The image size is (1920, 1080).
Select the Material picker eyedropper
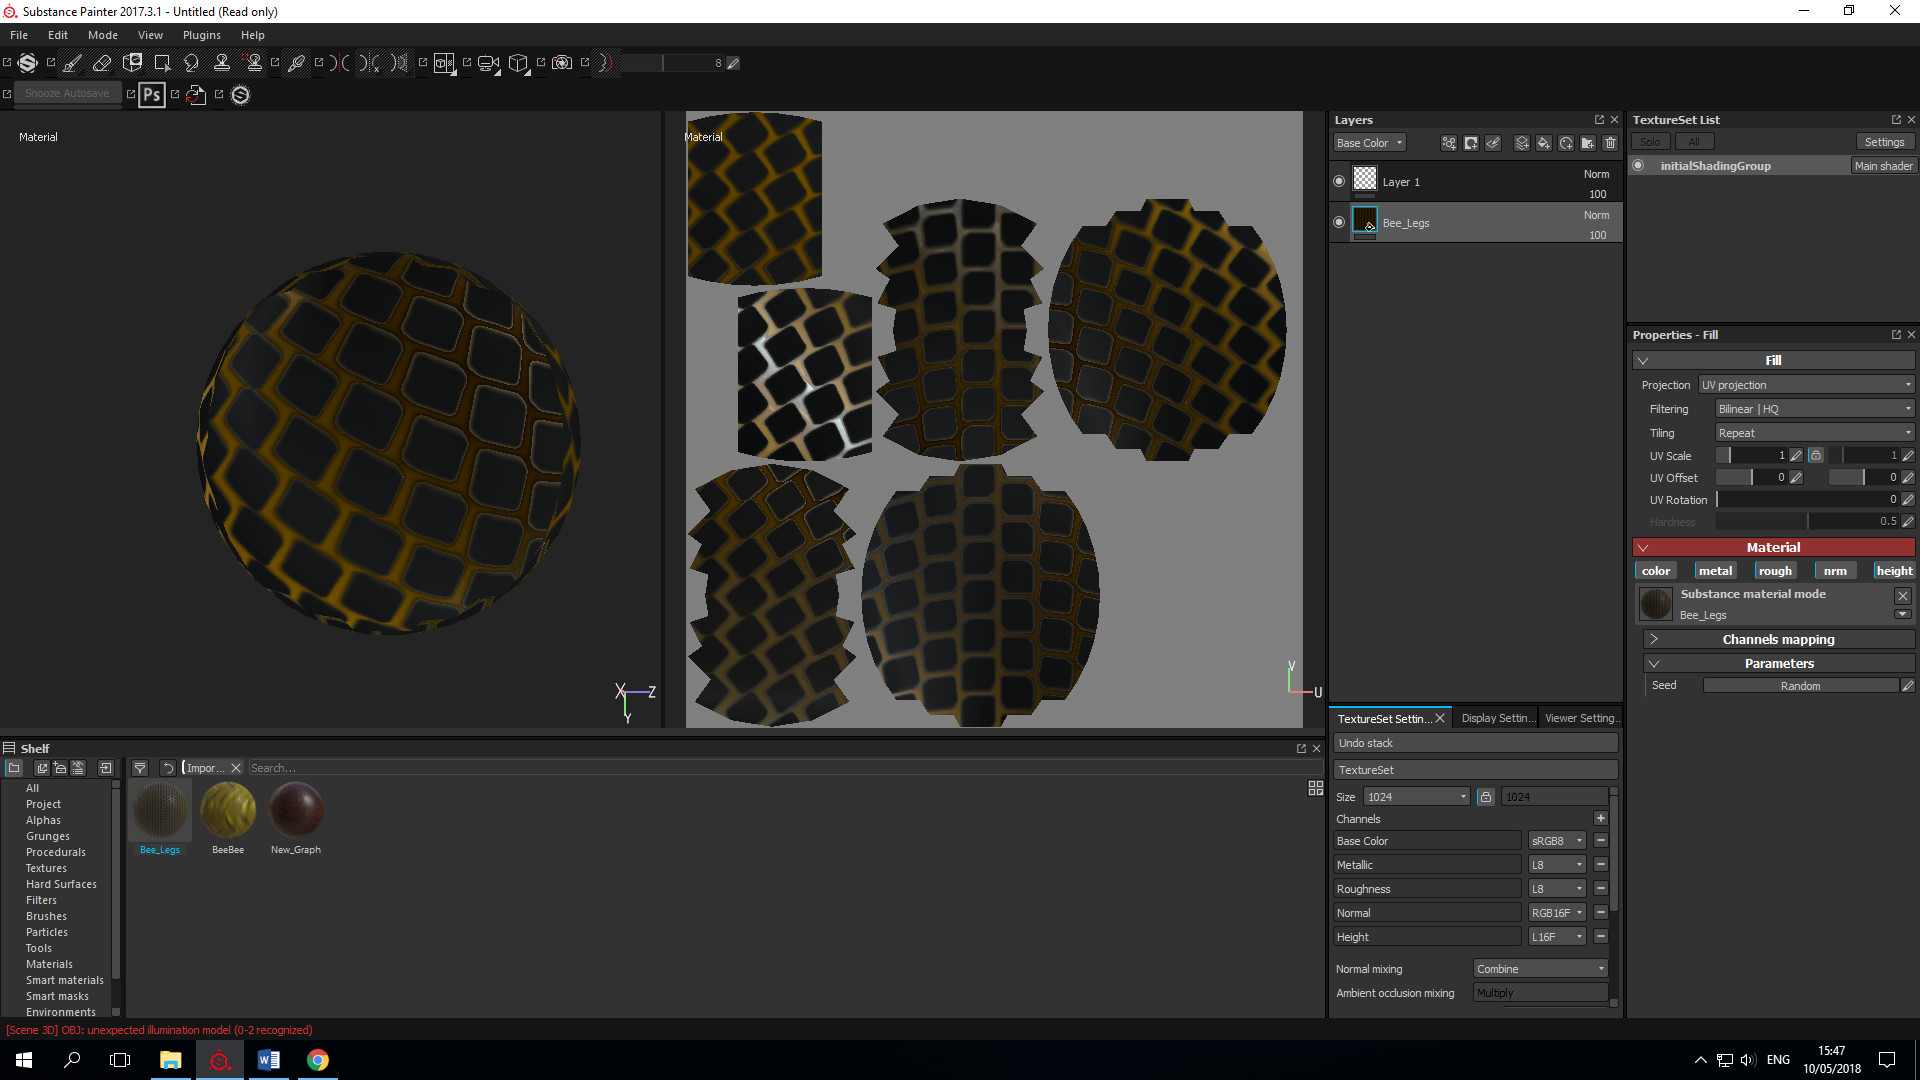296,63
